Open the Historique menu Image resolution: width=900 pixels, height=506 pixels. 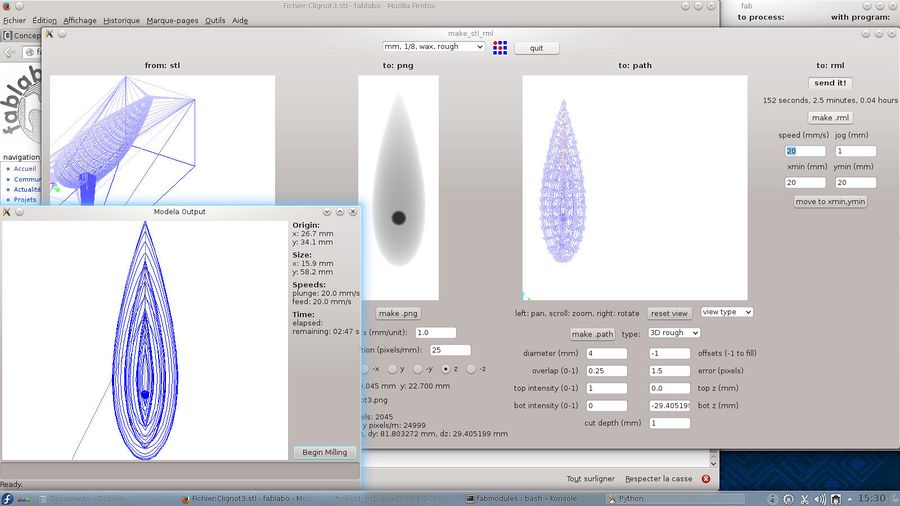[x=121, y=20]
